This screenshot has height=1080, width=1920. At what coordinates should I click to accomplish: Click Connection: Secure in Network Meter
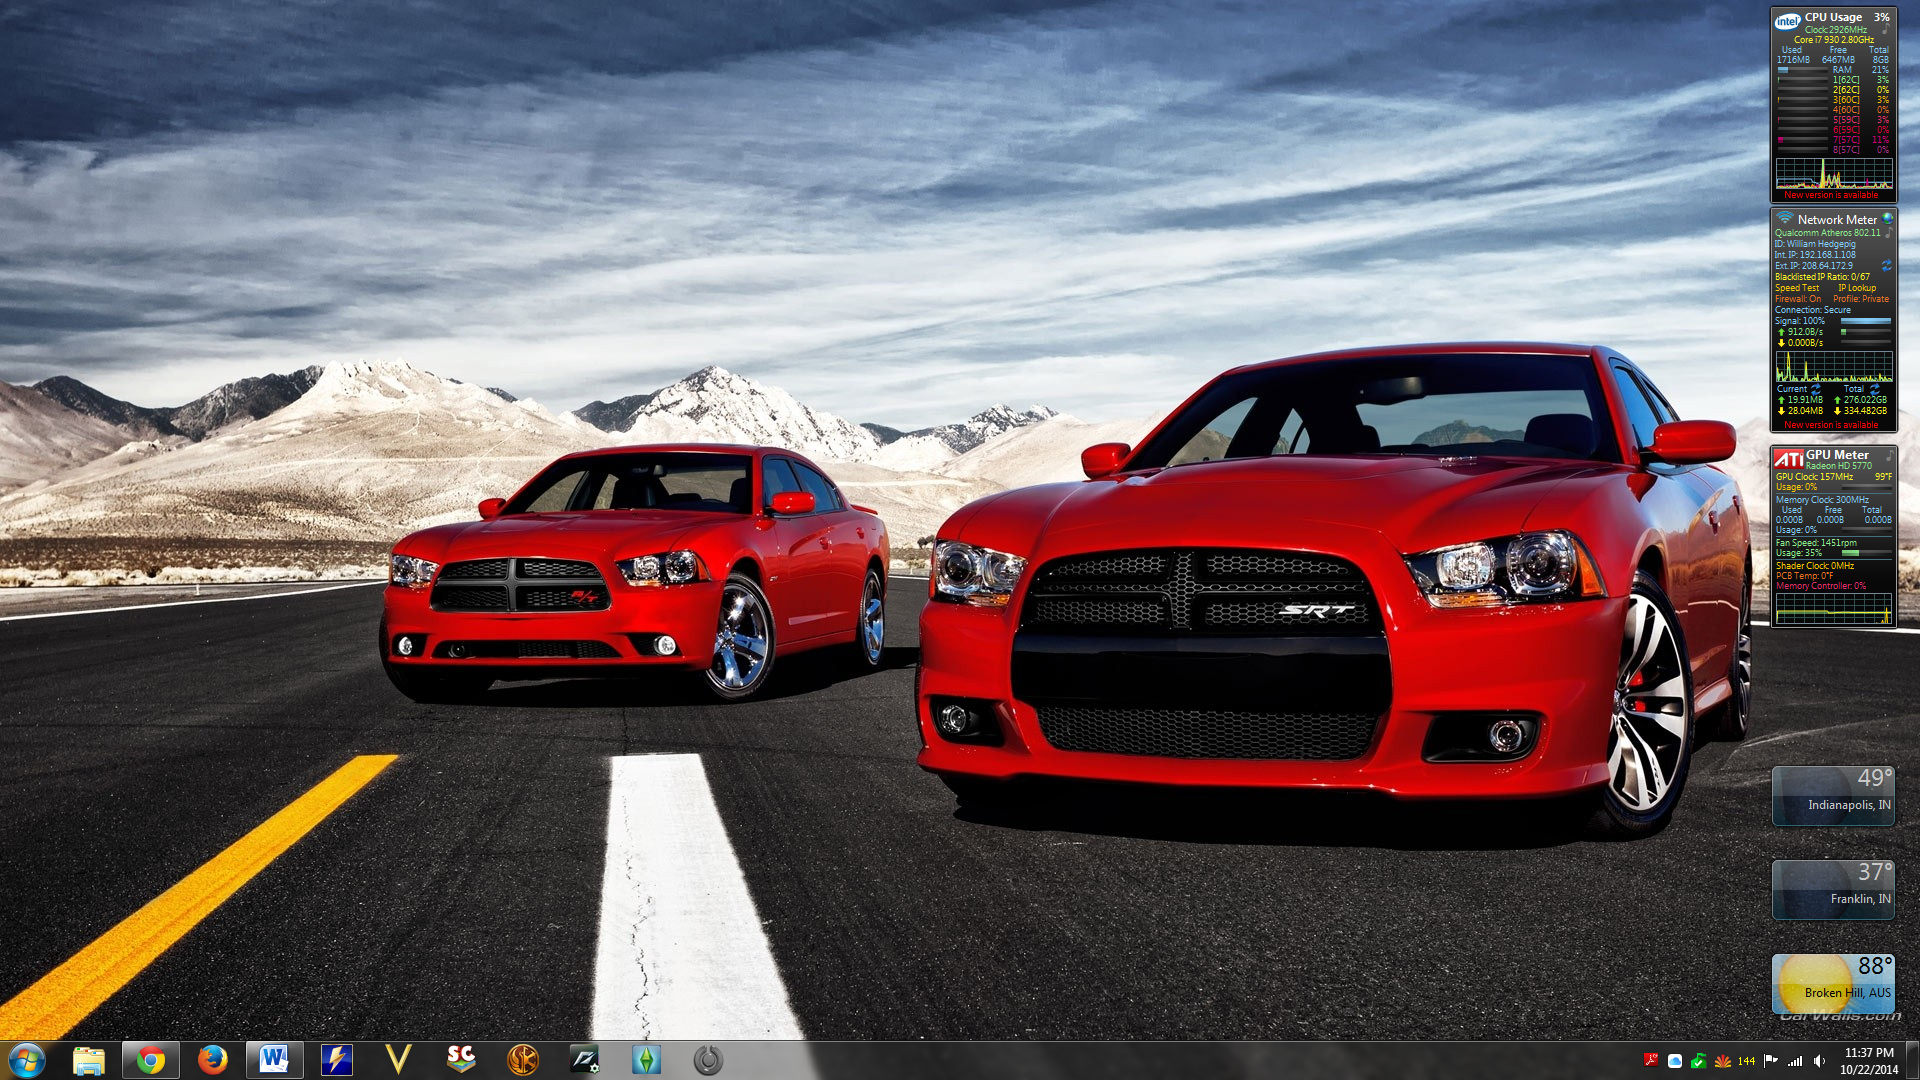tap(1813, 310)
